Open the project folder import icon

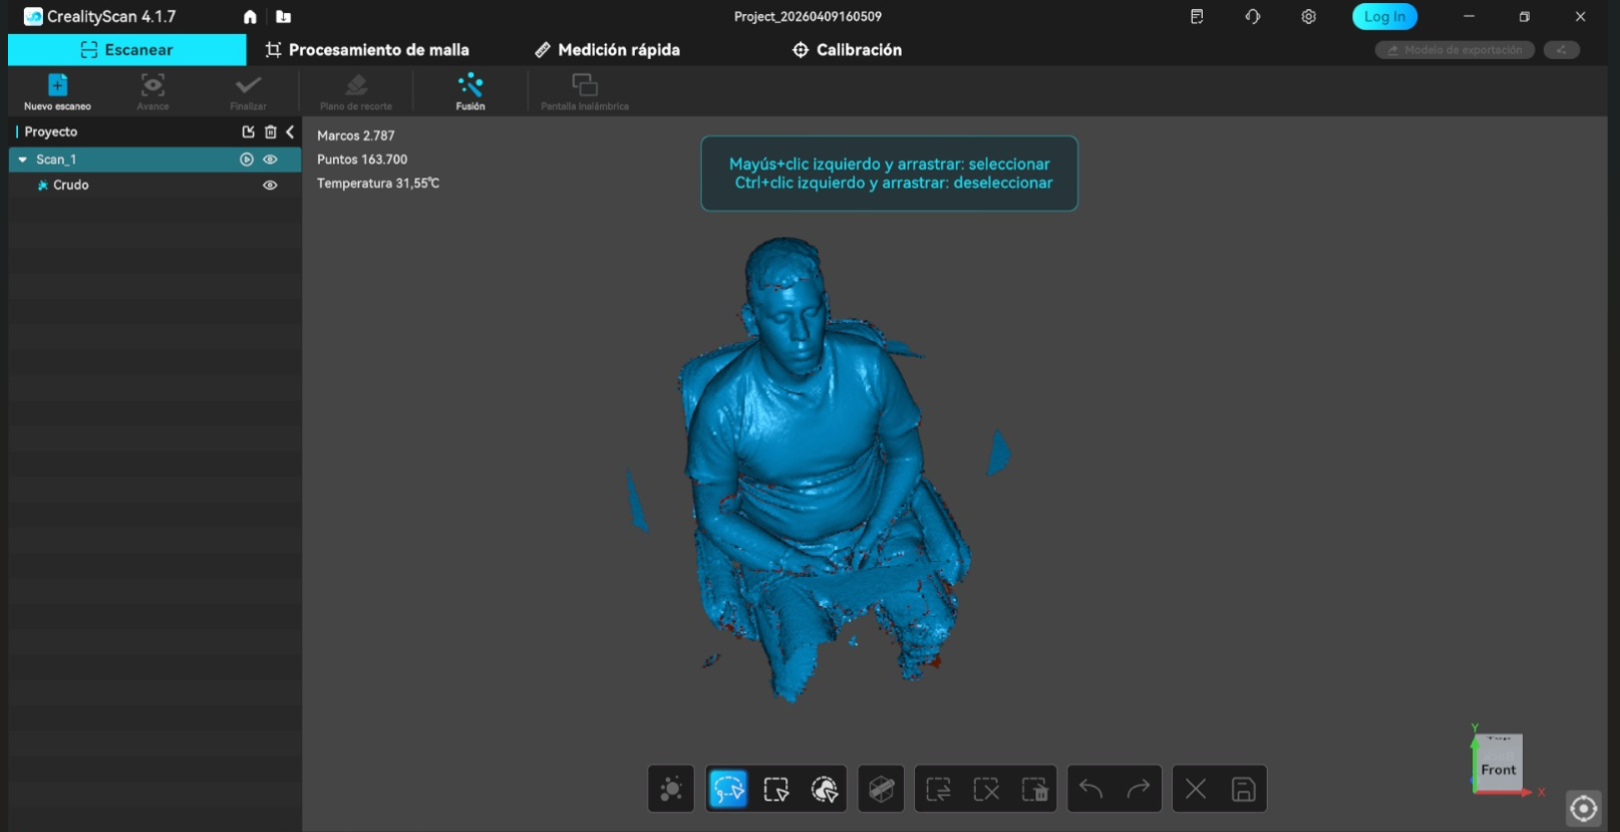(x=284, y=17)
